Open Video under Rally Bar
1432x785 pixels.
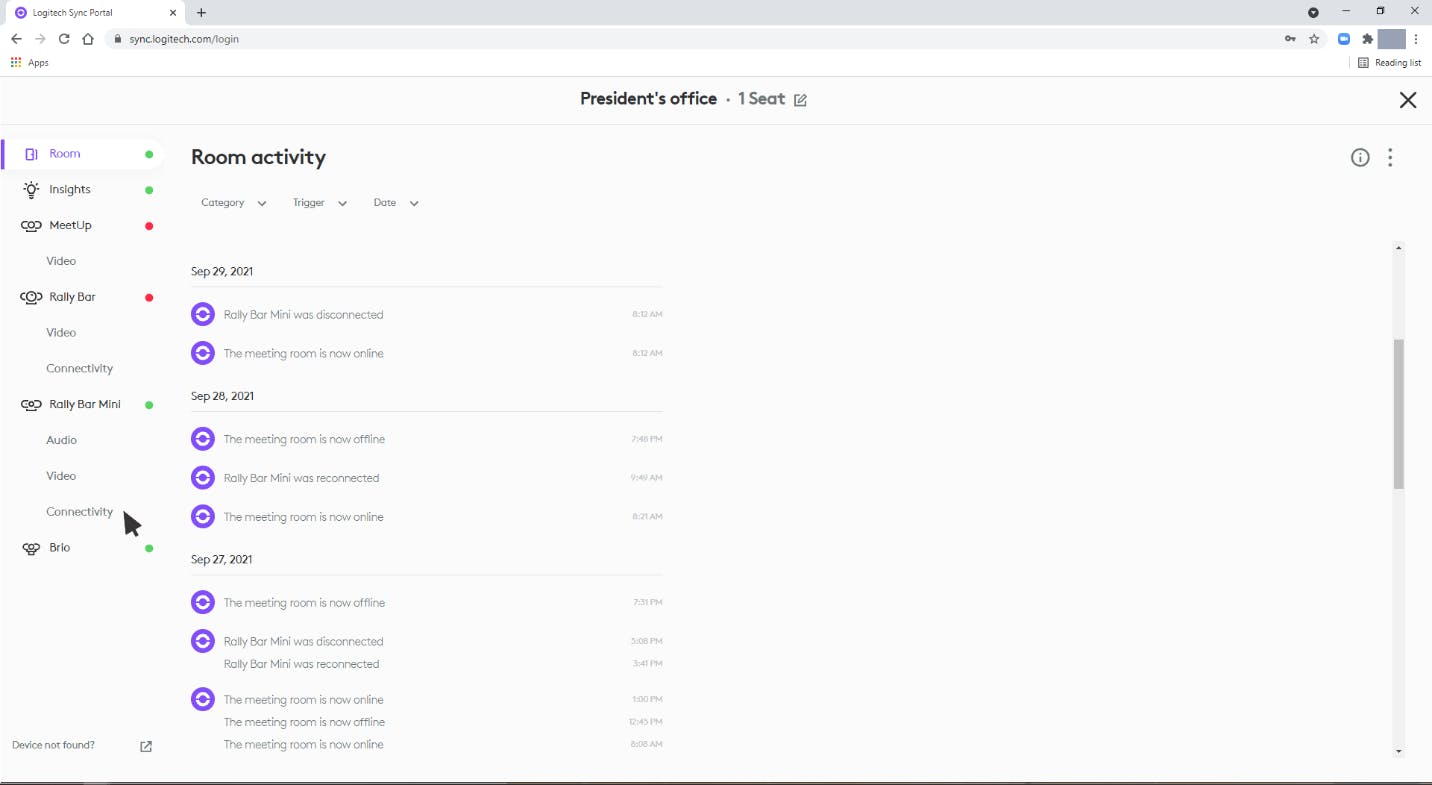[x=61, y=333]
